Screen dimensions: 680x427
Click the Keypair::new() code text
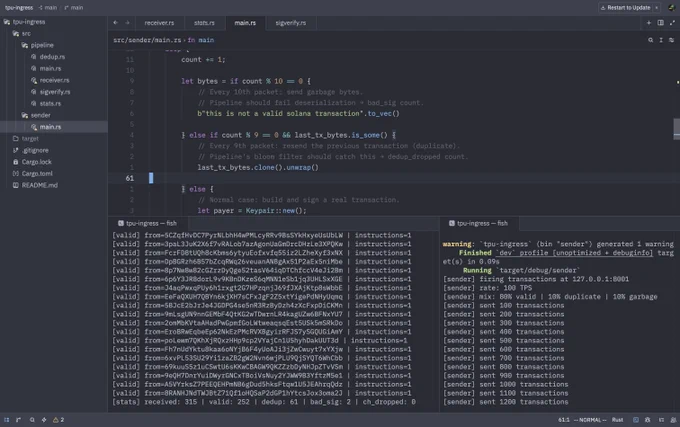(x=276, y=211)
